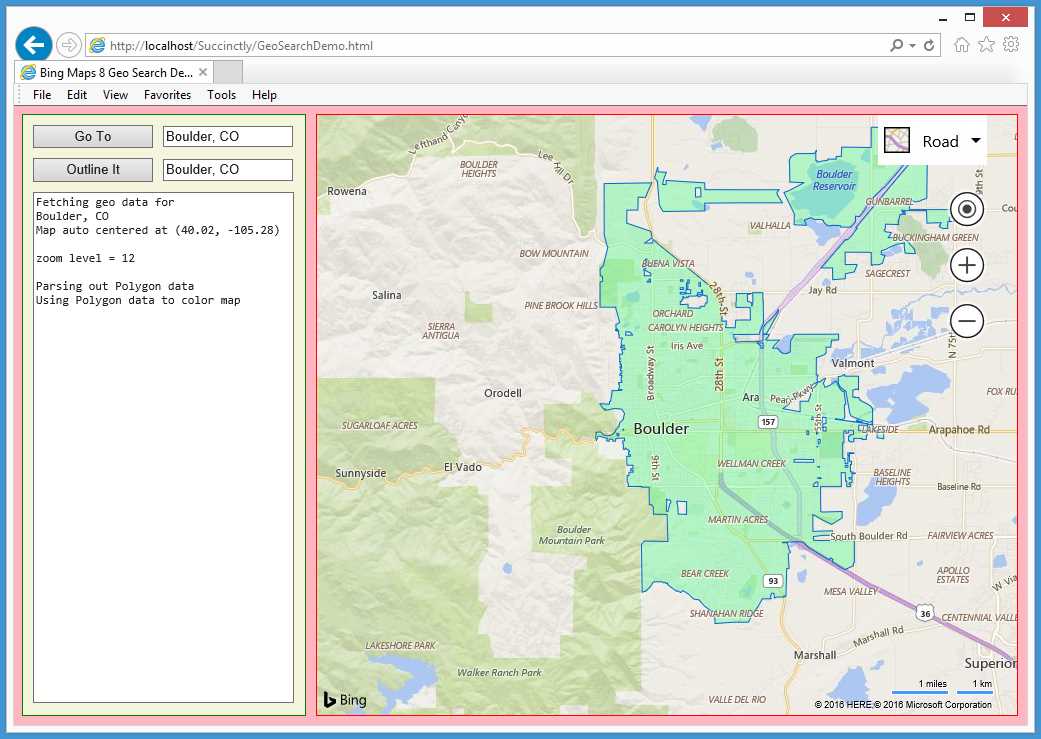Open the Tools menu
The height and width of the screenshot is (739, 1041).
(222, 95)
